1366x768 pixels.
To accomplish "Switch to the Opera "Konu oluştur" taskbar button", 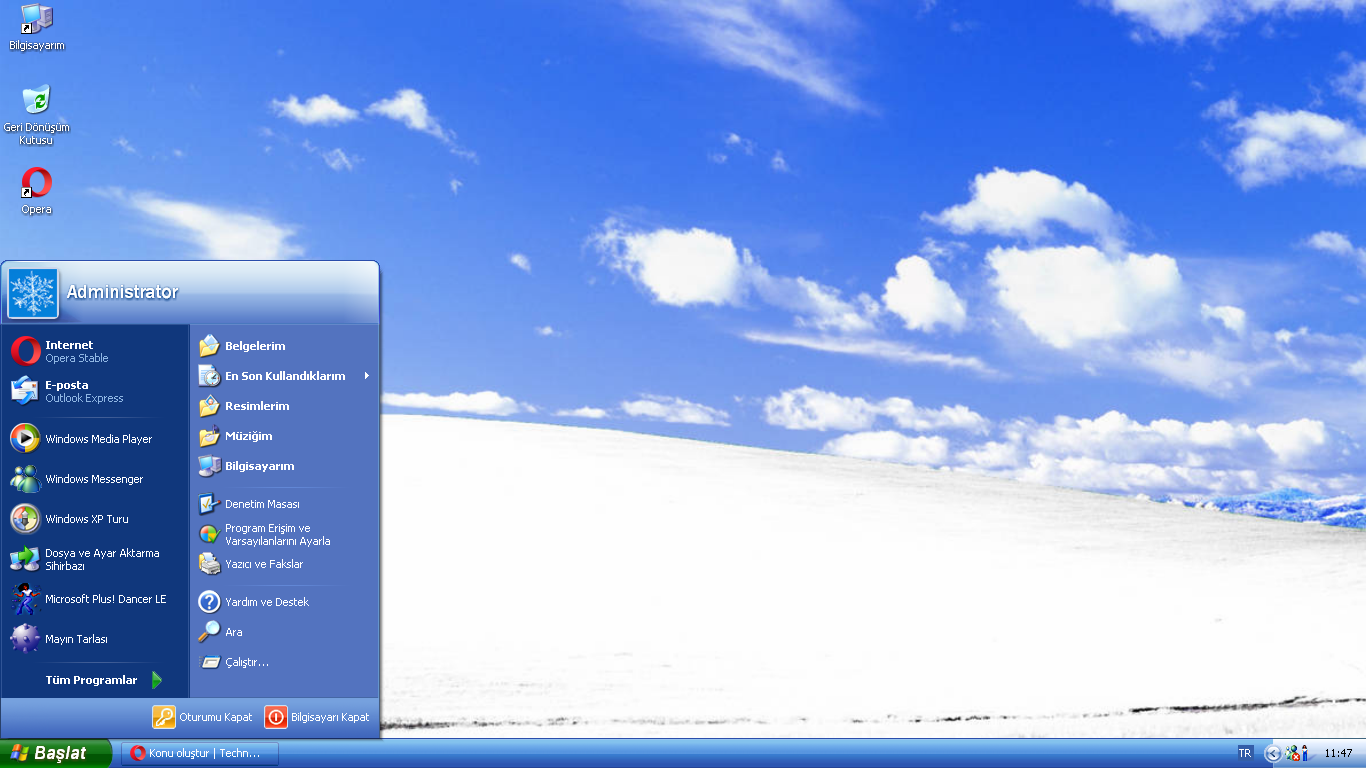I will coord(200,753).
